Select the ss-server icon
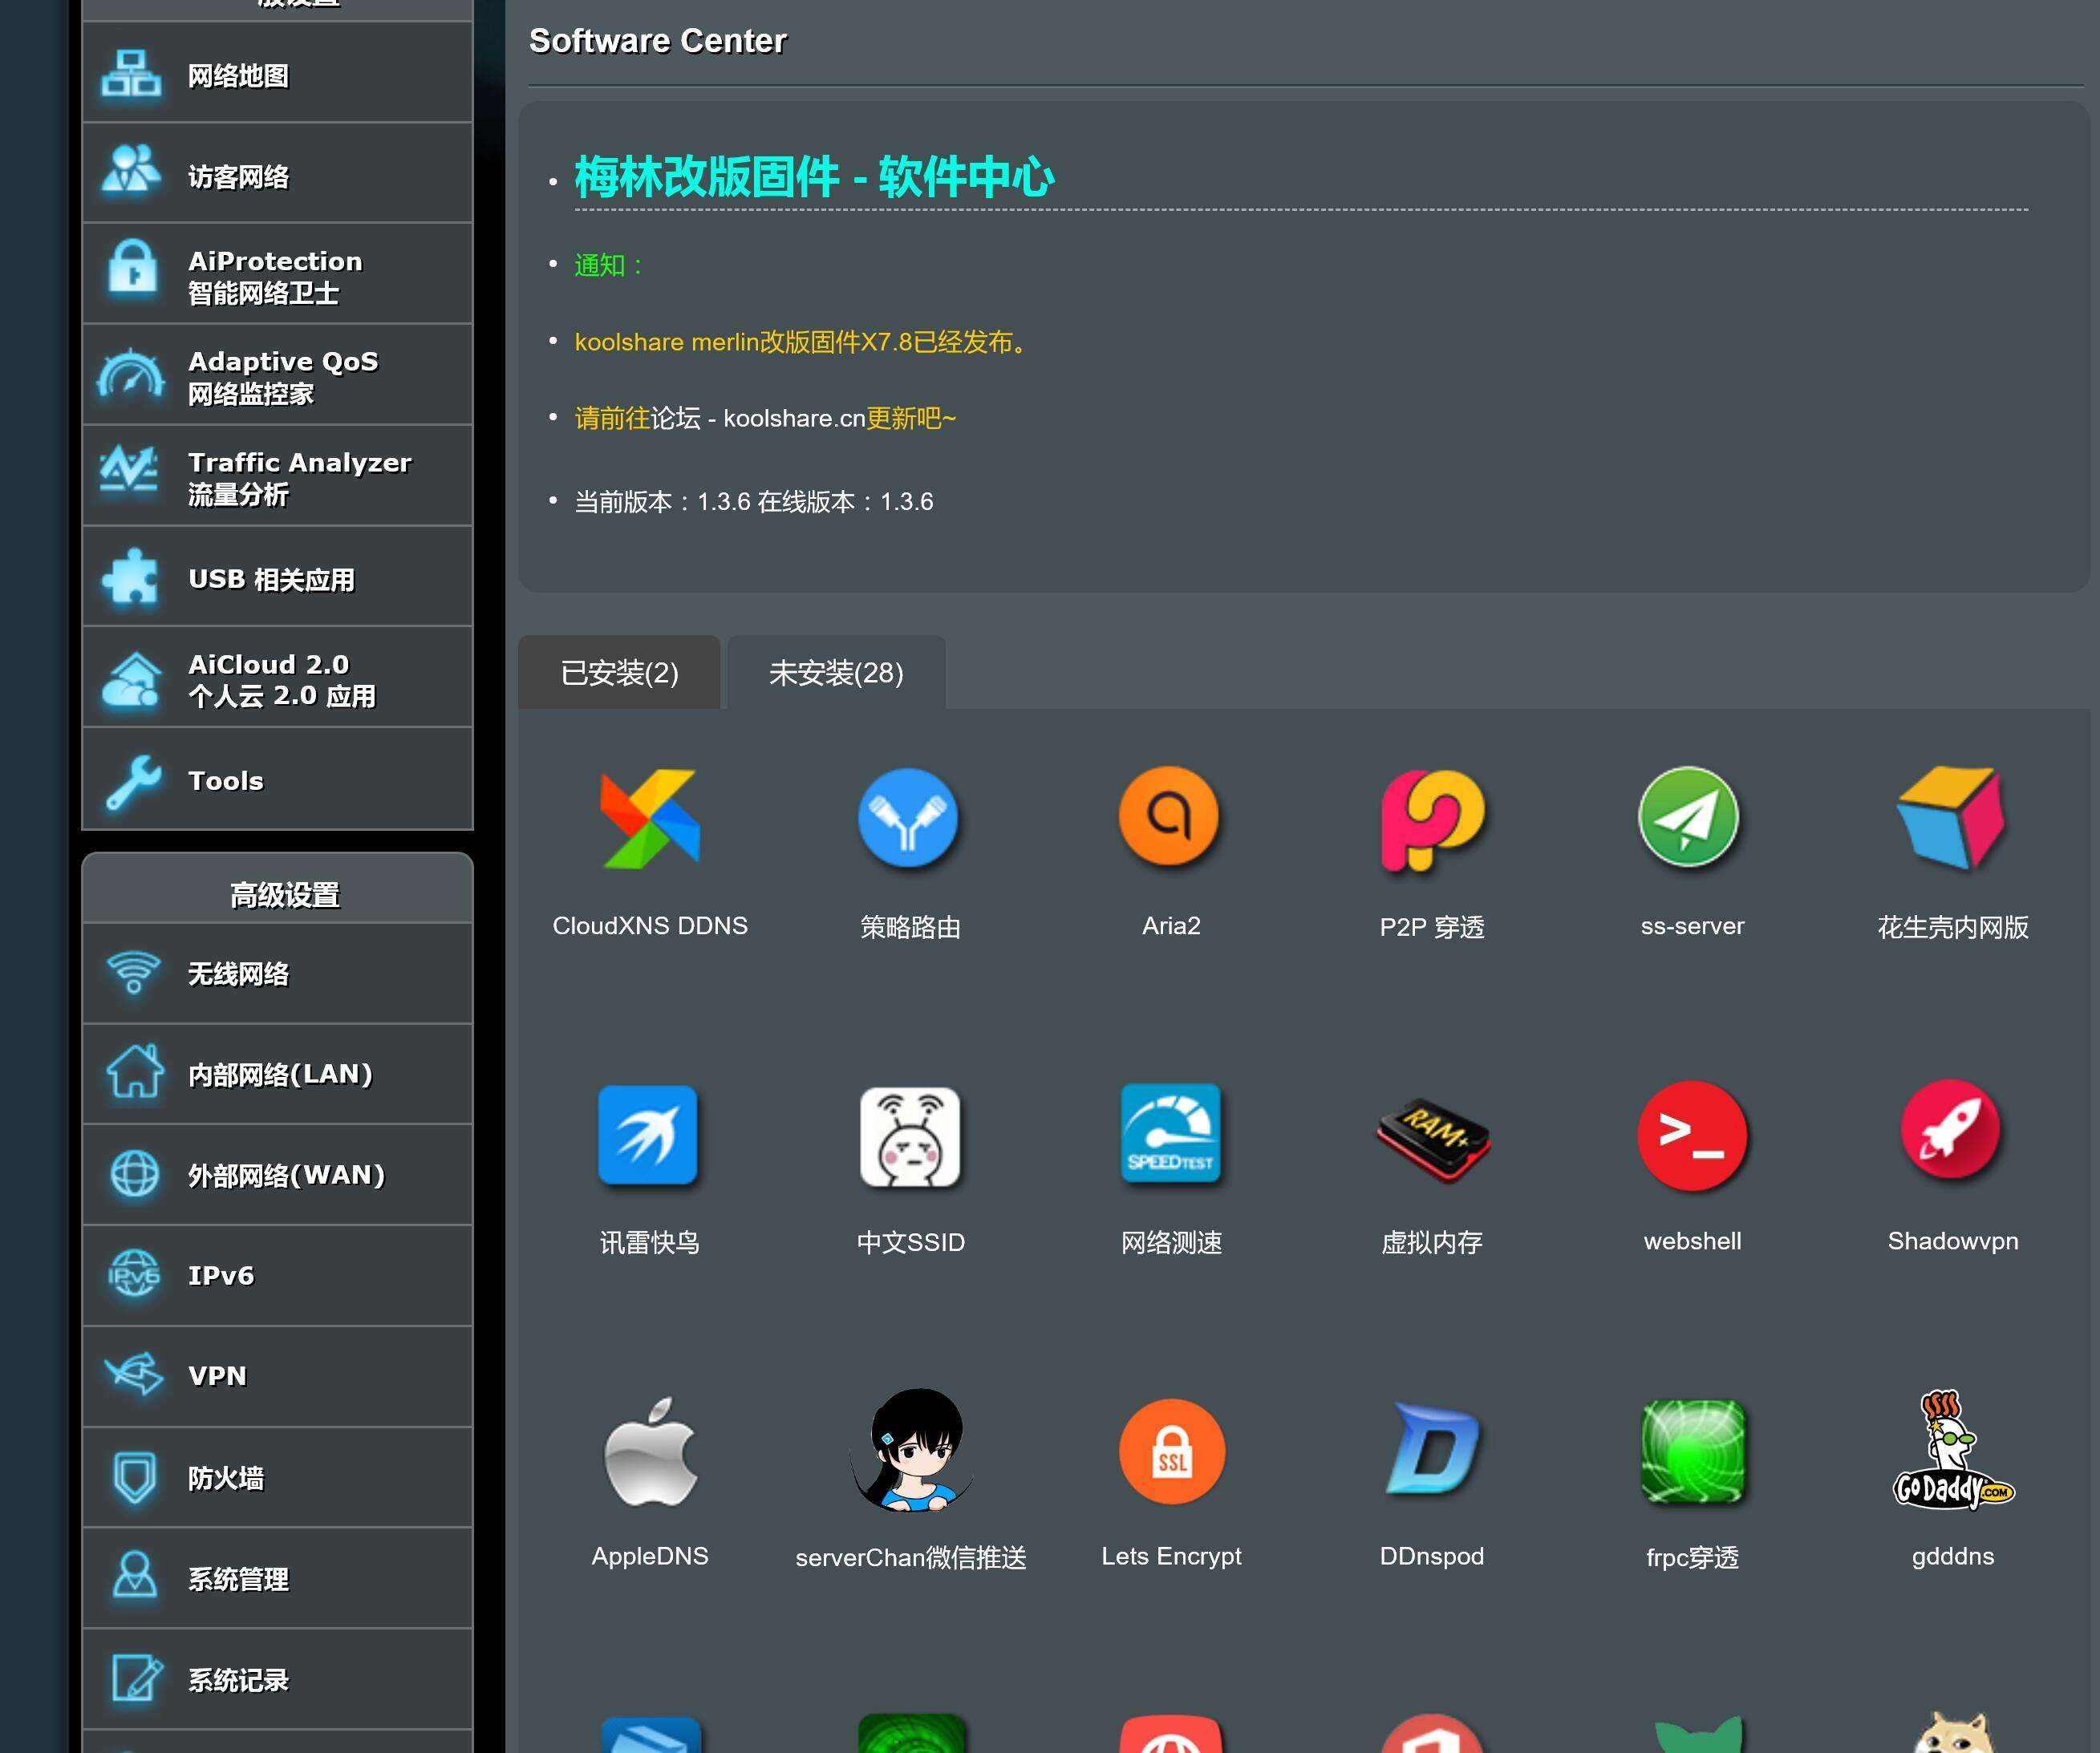Image resolution: width=2100 pixels, height=1753 pixels. (x=1692, y=818)
